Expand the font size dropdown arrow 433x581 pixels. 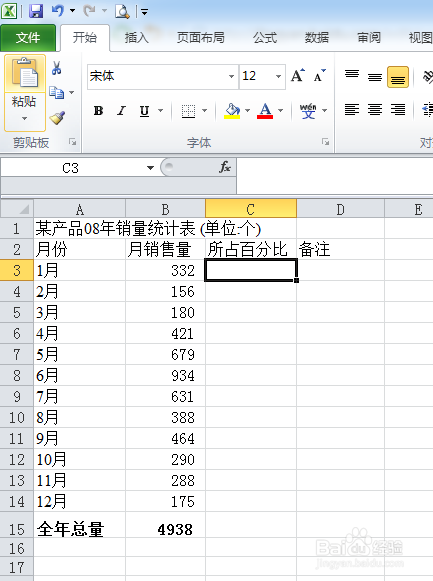coord(279,76)
